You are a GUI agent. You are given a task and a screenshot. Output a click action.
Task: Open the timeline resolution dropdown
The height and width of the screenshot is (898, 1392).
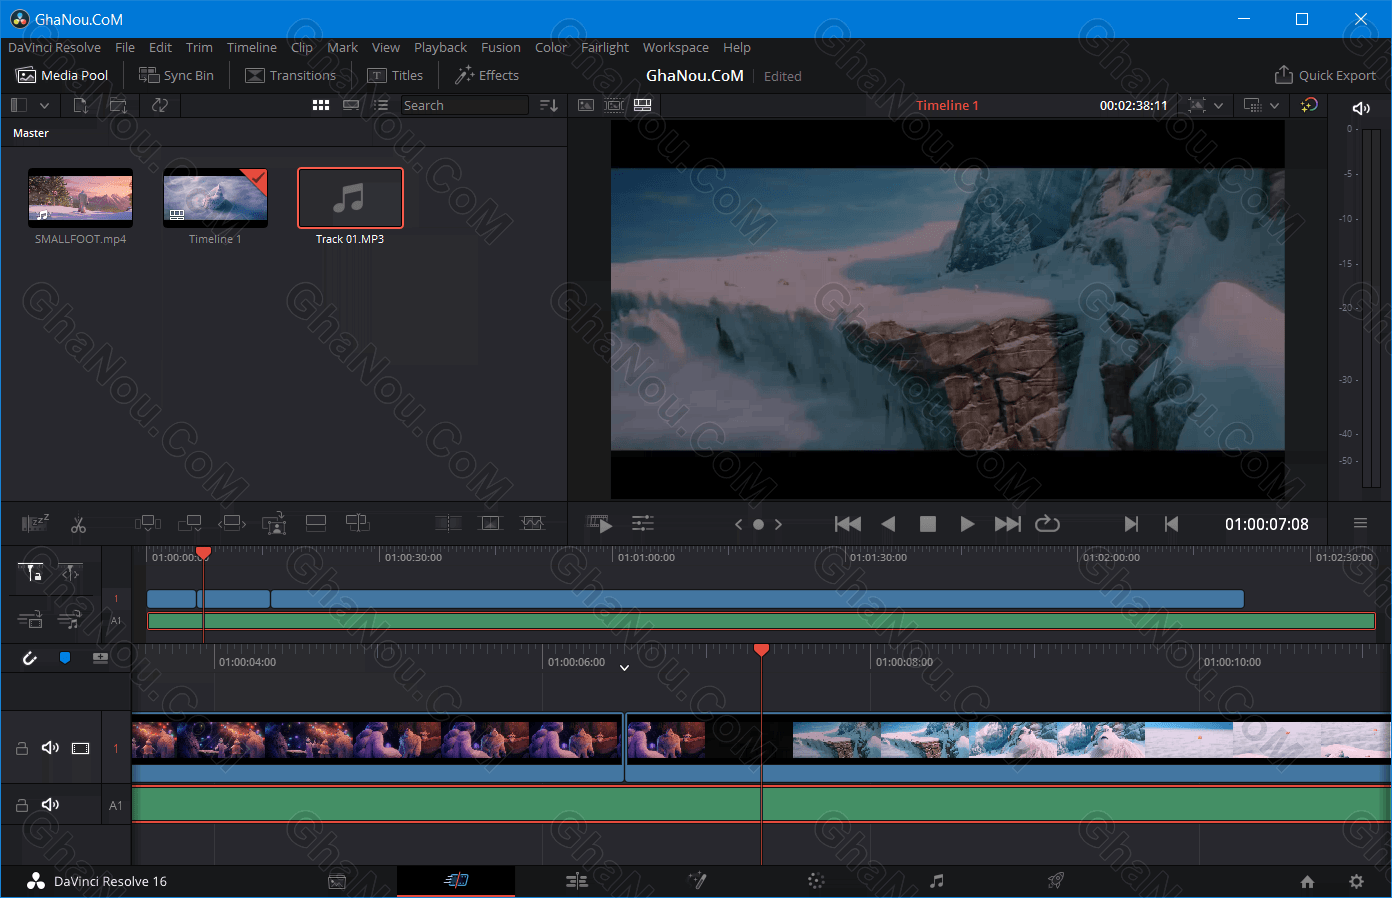click(x=1274, y=105)
